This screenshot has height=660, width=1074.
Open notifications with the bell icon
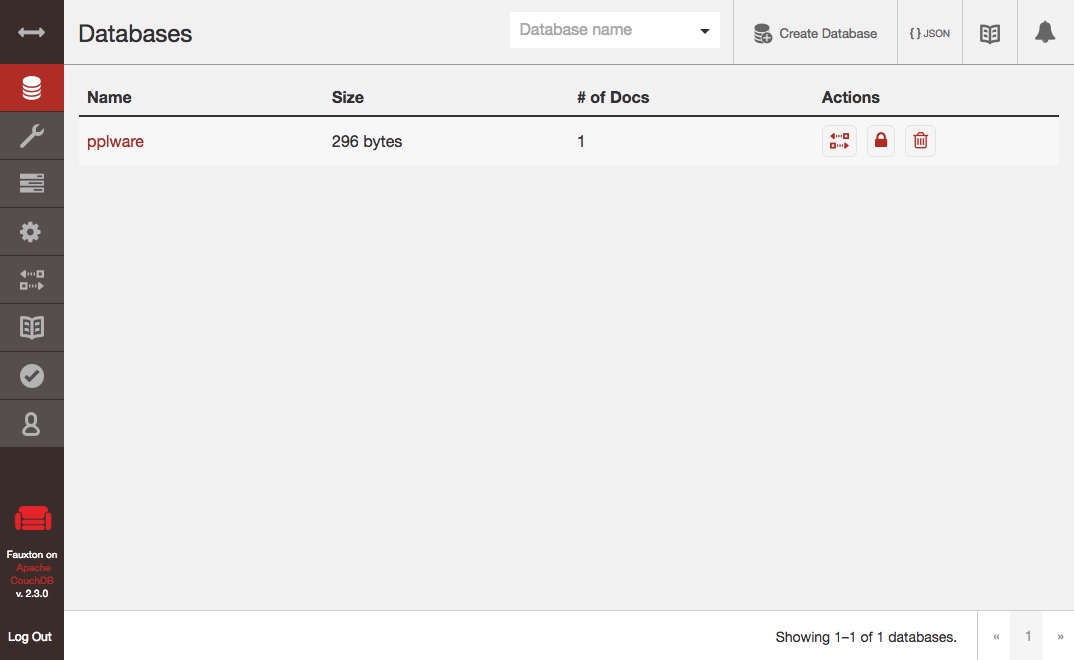tap(1045, 33)
